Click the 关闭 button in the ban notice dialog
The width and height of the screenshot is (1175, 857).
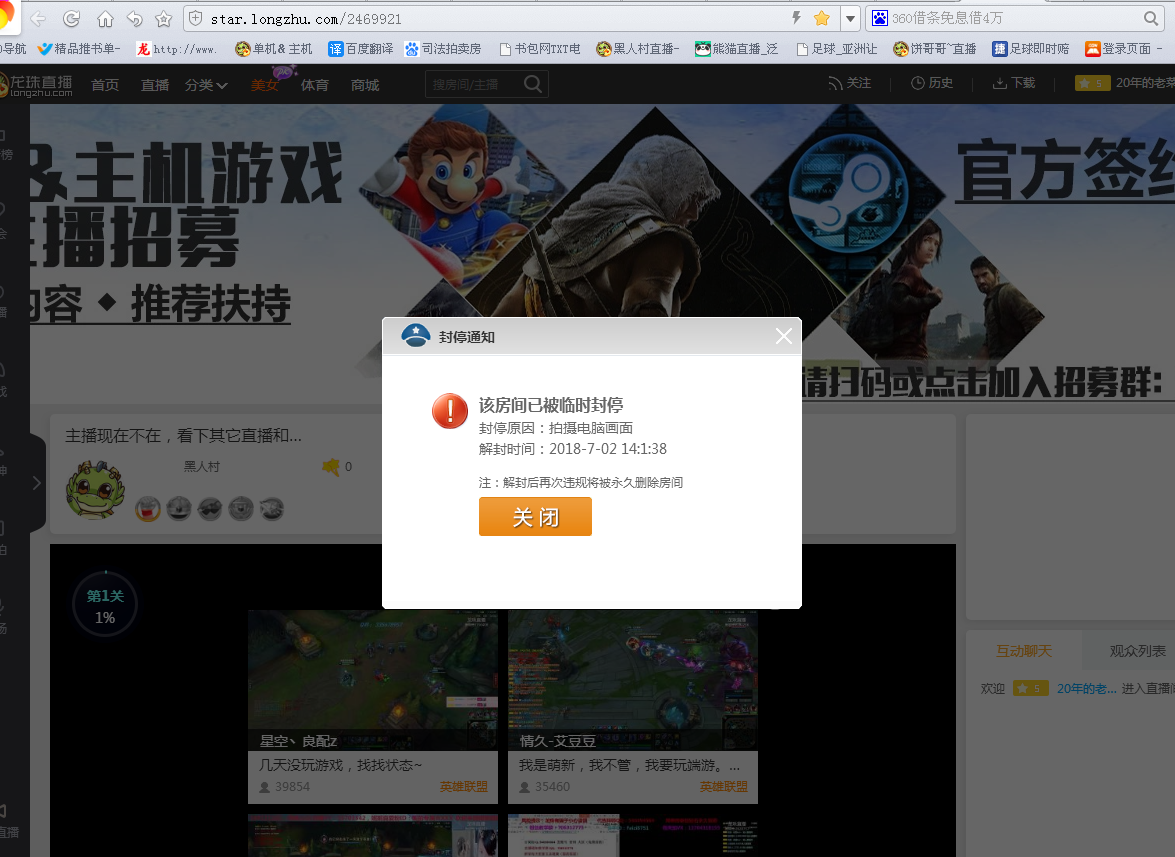(x=535, y=517)
